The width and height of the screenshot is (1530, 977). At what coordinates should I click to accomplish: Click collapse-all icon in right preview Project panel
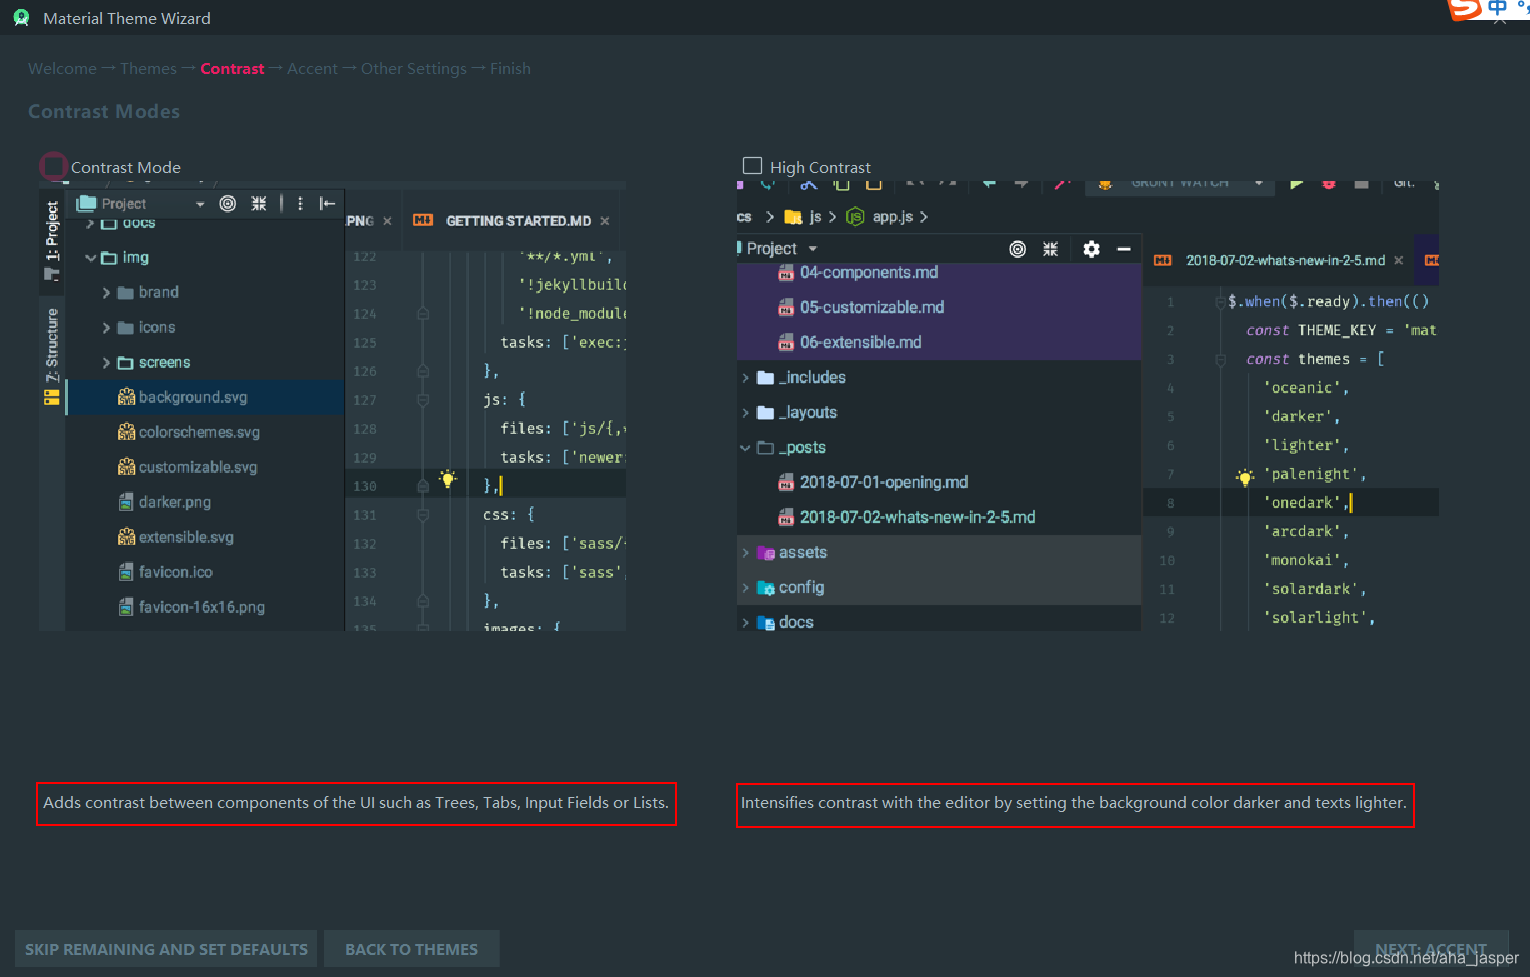pos(1050,249)
